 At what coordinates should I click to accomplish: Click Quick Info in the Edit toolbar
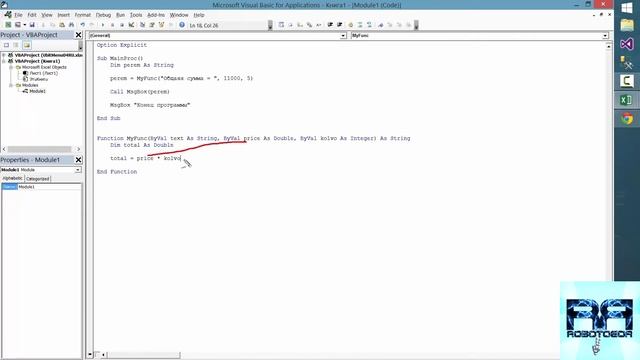click(300, 25)
